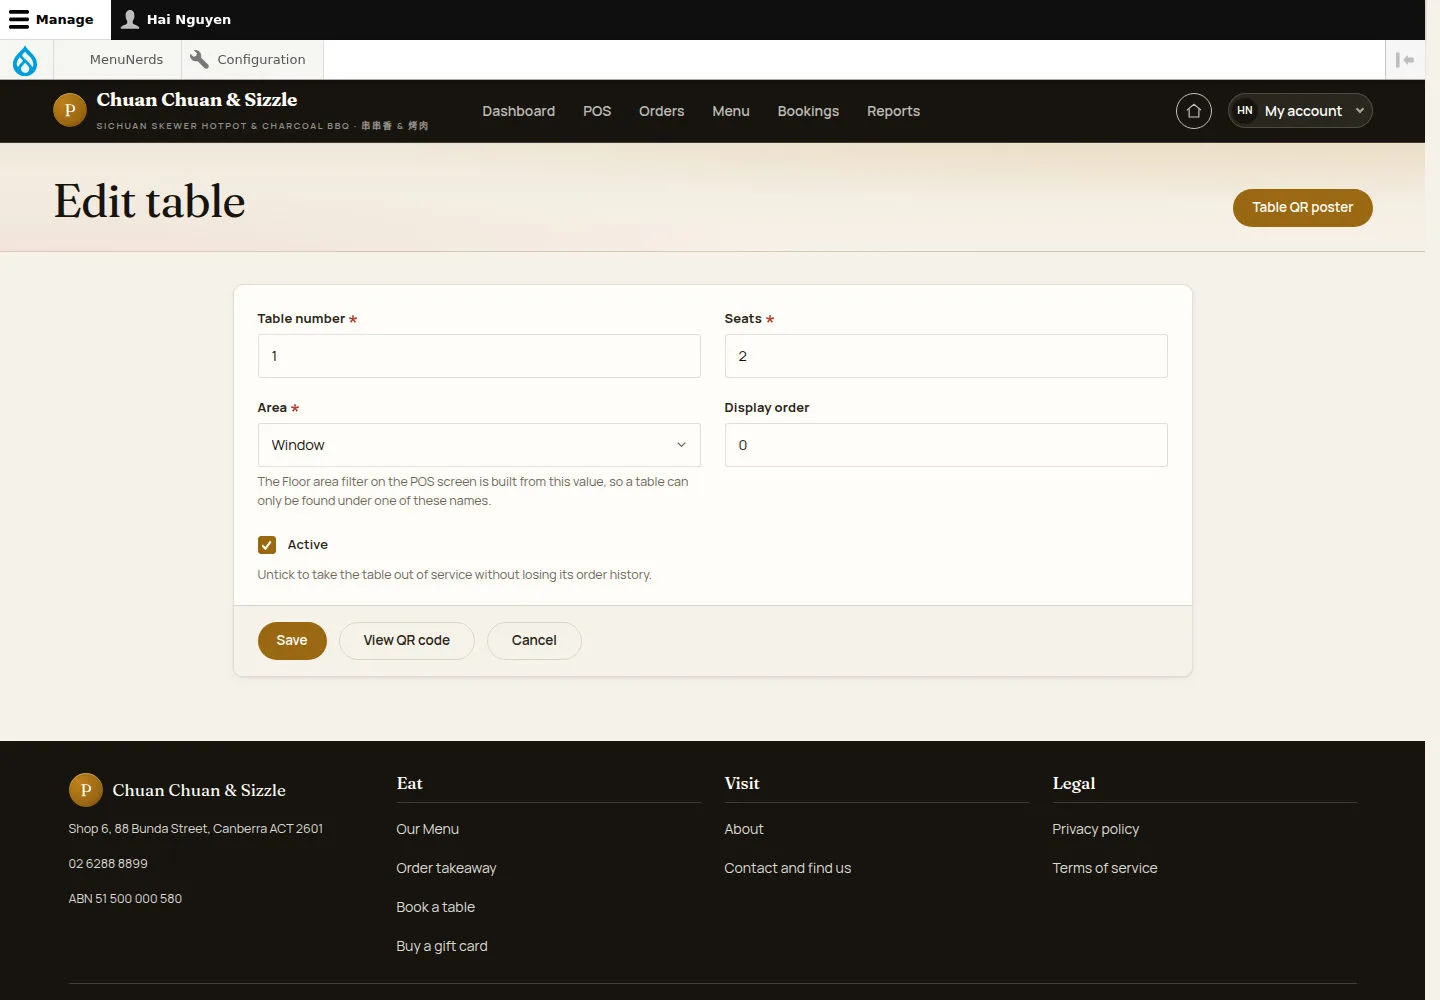Navigate to Bookings
This screenshot has width=1440, height=1000.
coord(808,111)
